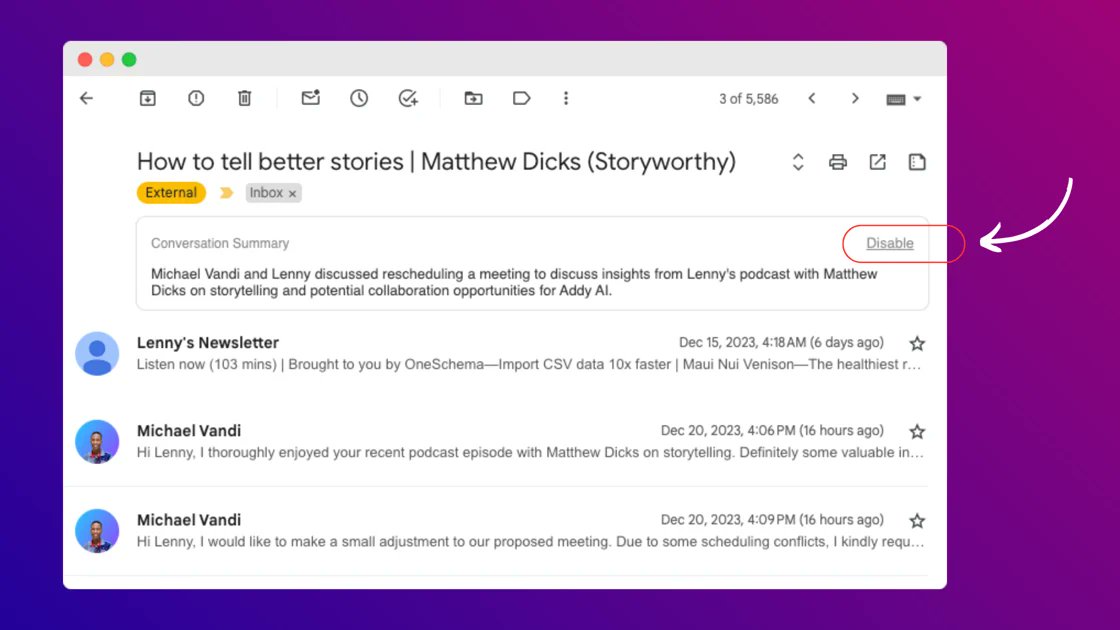The image size is (1120, 630).
Task: Toggle the yellow importance marker
Action: tap(226, 193)
